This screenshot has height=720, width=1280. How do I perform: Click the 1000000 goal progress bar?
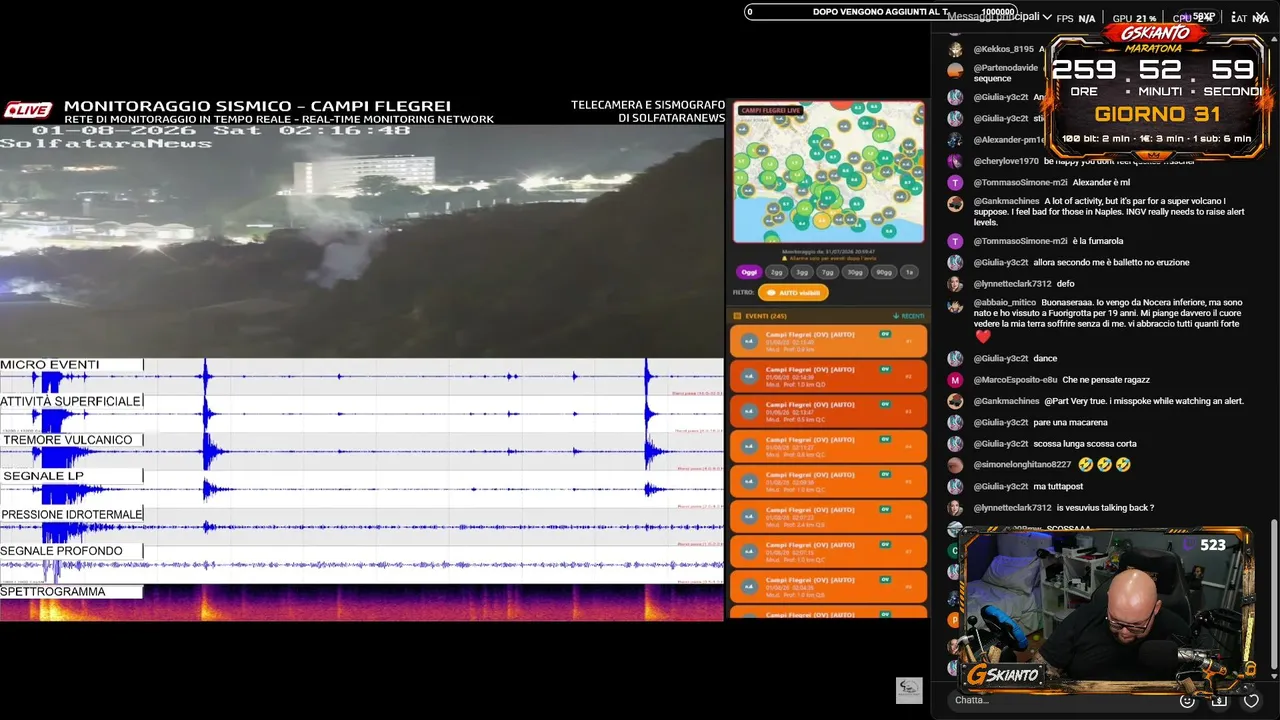882,12
